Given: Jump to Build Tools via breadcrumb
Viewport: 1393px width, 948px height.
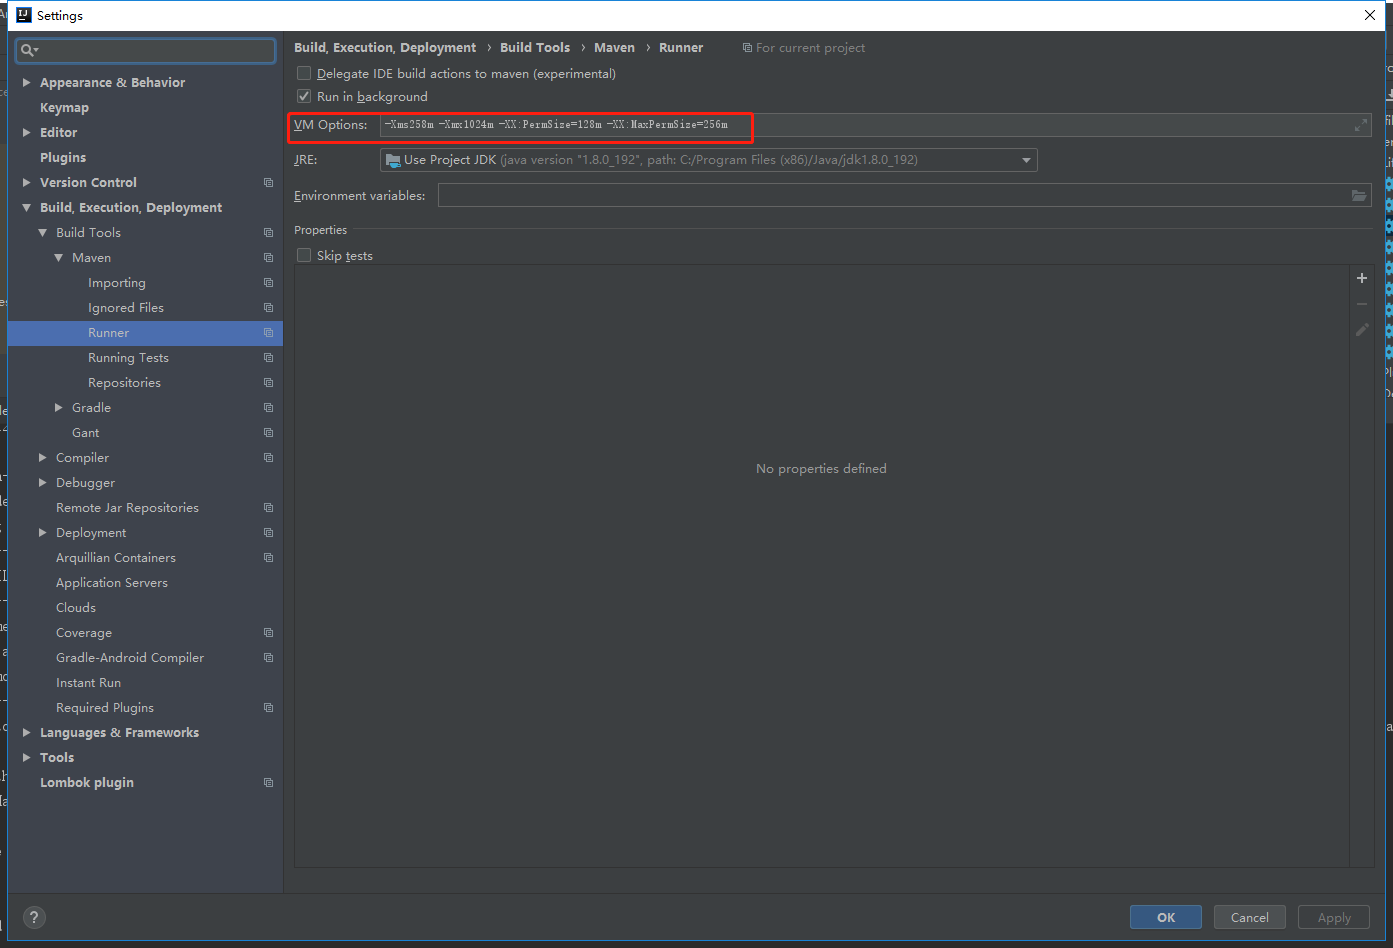Looking at the screenshot, I should tap(535, 47).
